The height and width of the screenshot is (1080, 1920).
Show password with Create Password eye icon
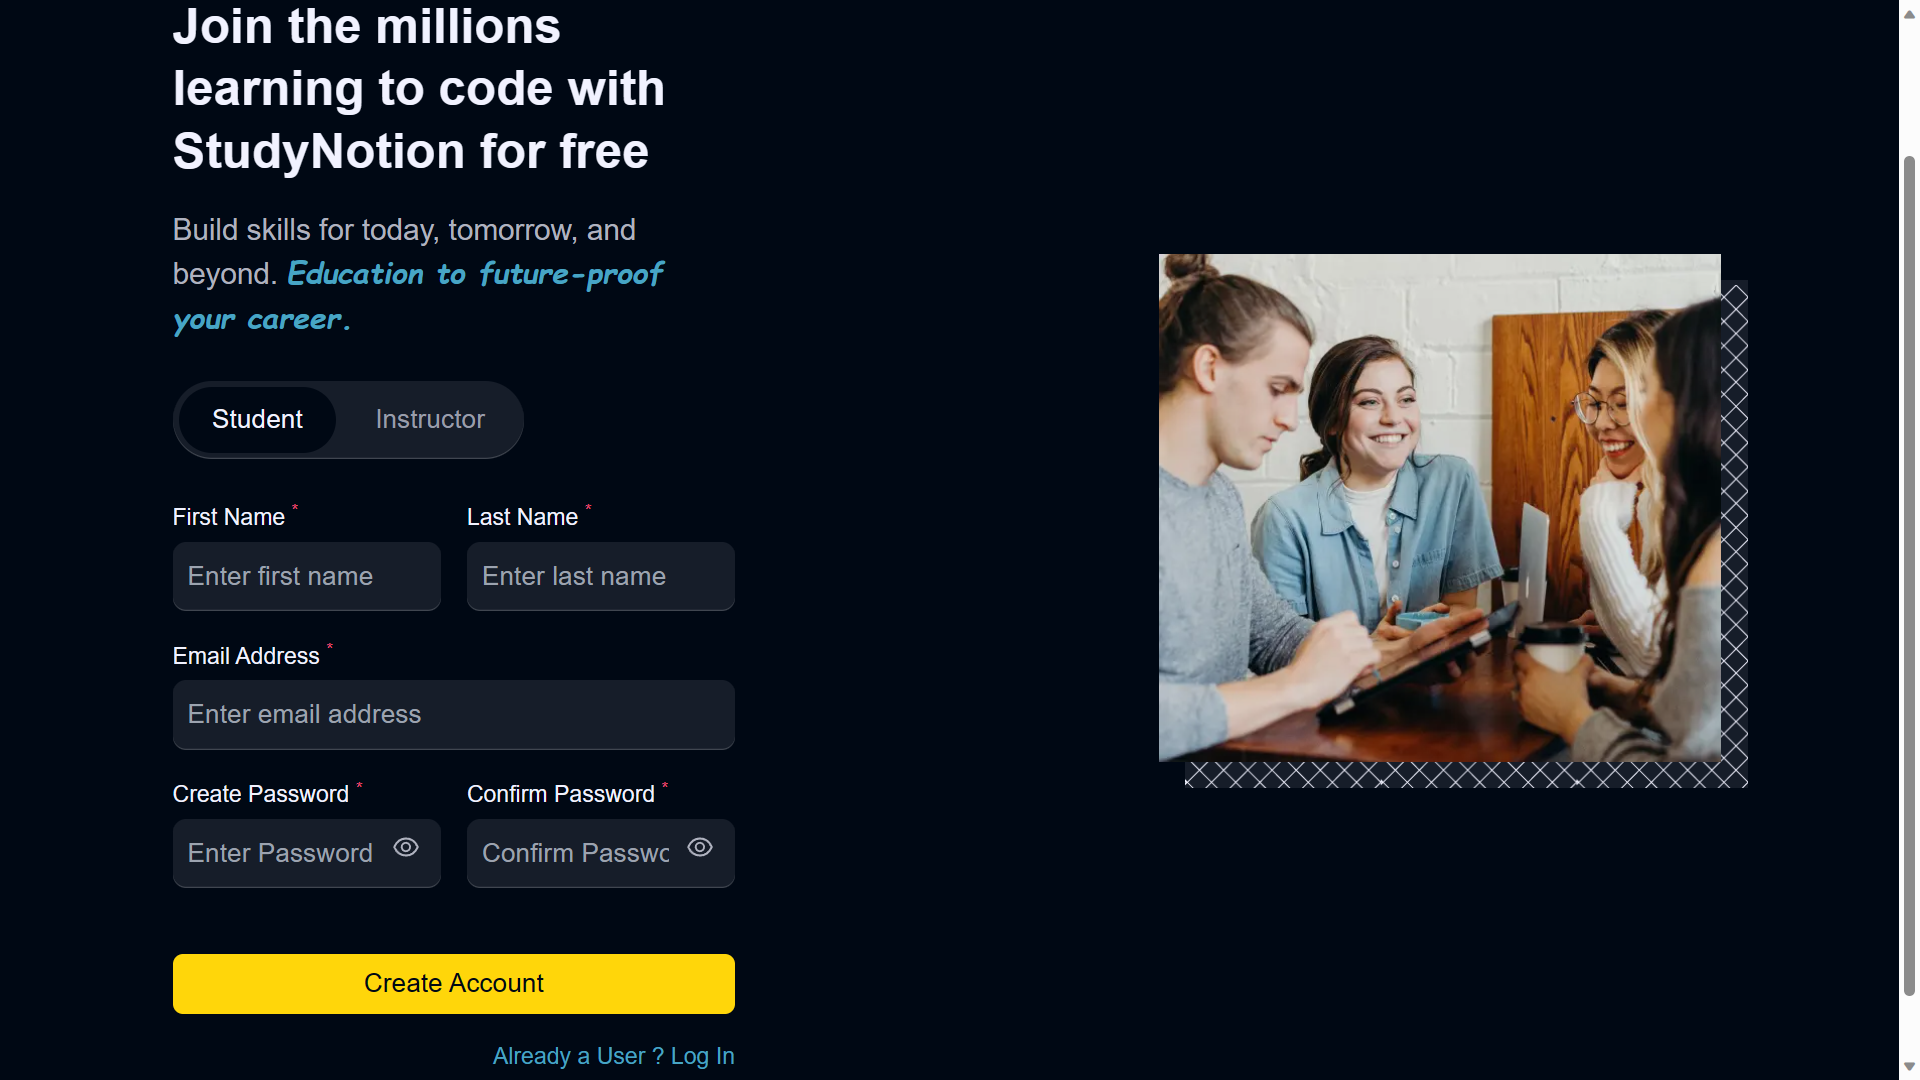[406, 847]
